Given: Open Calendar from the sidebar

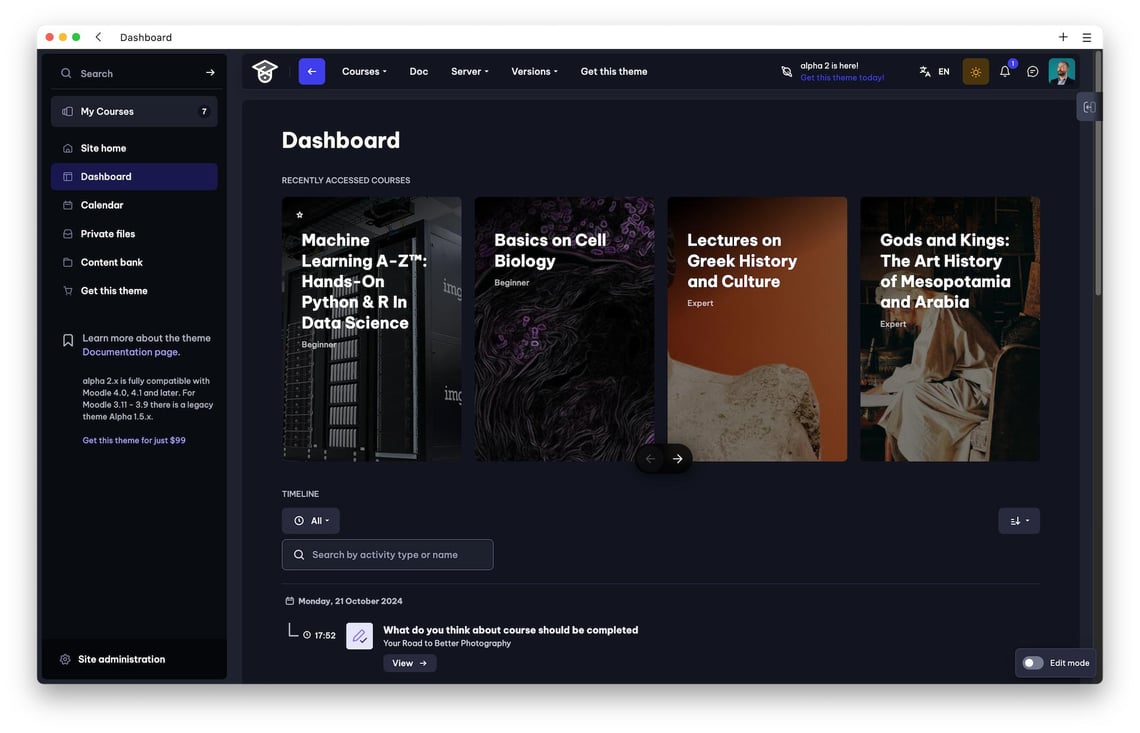Looking at the screenshot, I should pos(135,205).
